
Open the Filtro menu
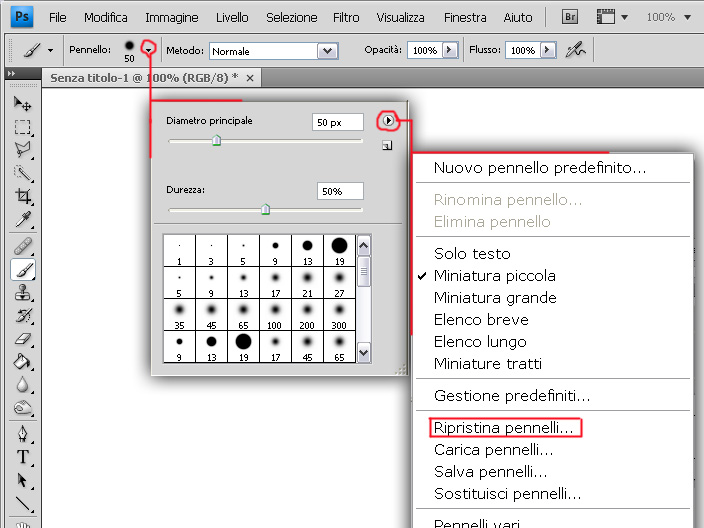pyautogui.click(x=346, y=18)
